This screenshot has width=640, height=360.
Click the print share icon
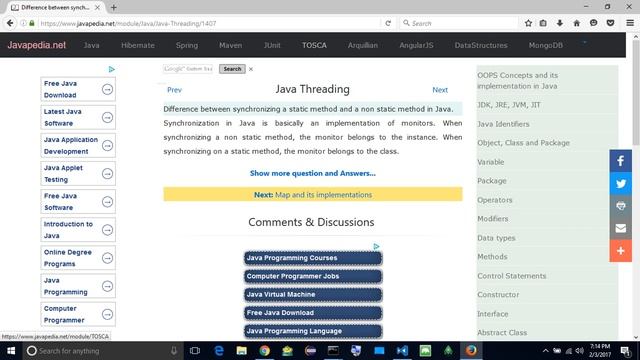pyautogui.click(x=621, y=206)
